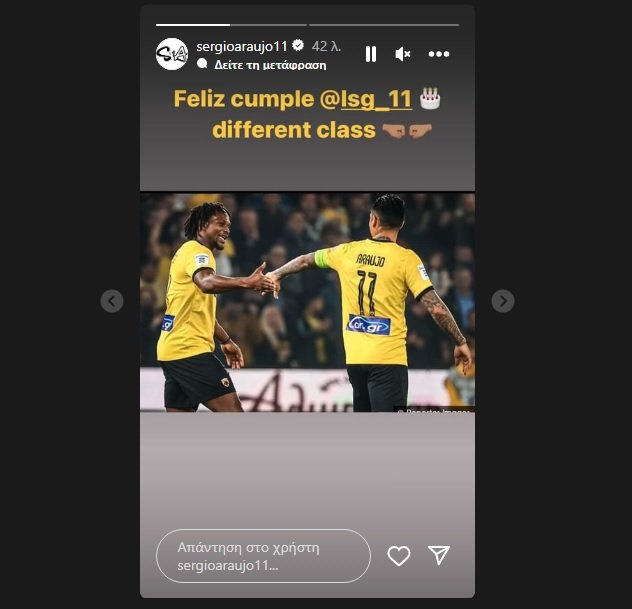
Task: Pause the story playback
Action: pyautogui.click(x=370, y=54)
